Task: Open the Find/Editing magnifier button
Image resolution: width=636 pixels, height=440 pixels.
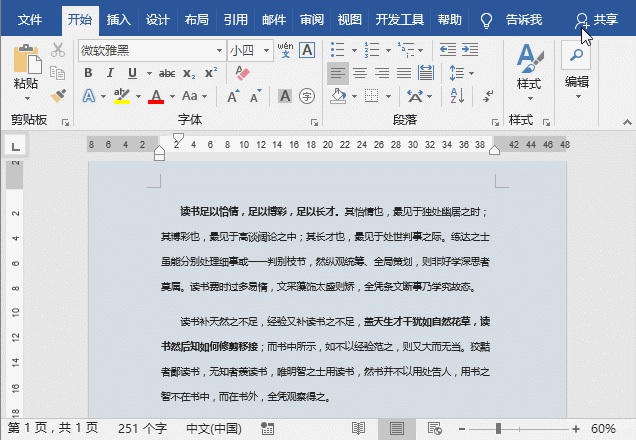Action: pos(576,55)
